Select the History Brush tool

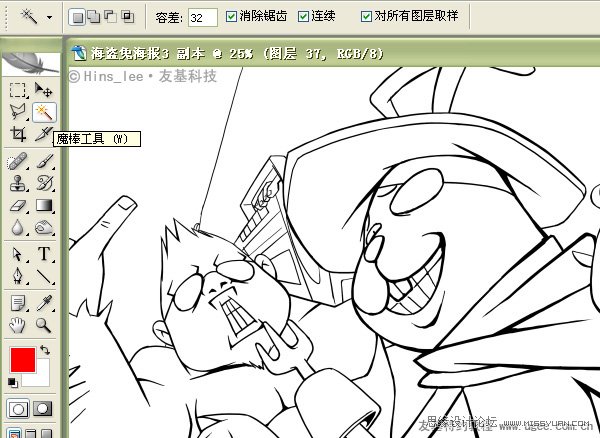click(x=44, y=183)
